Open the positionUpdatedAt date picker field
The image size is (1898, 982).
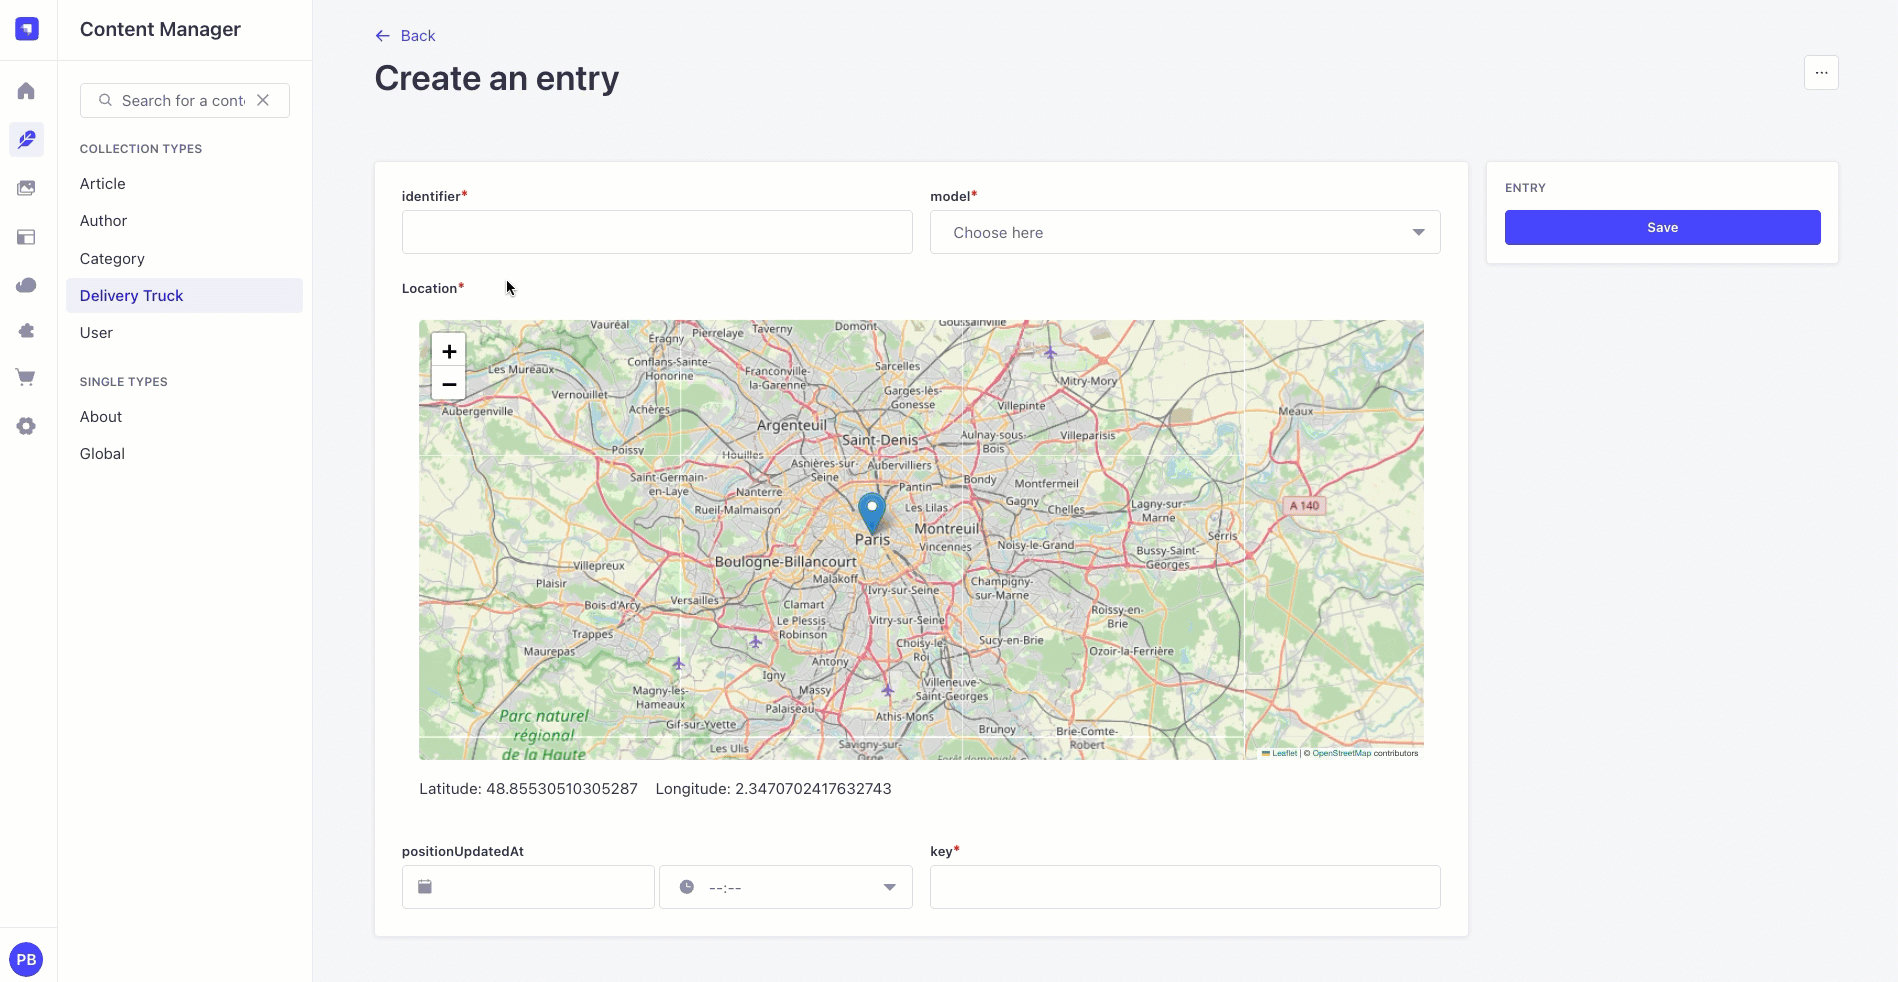coord(528,887)
